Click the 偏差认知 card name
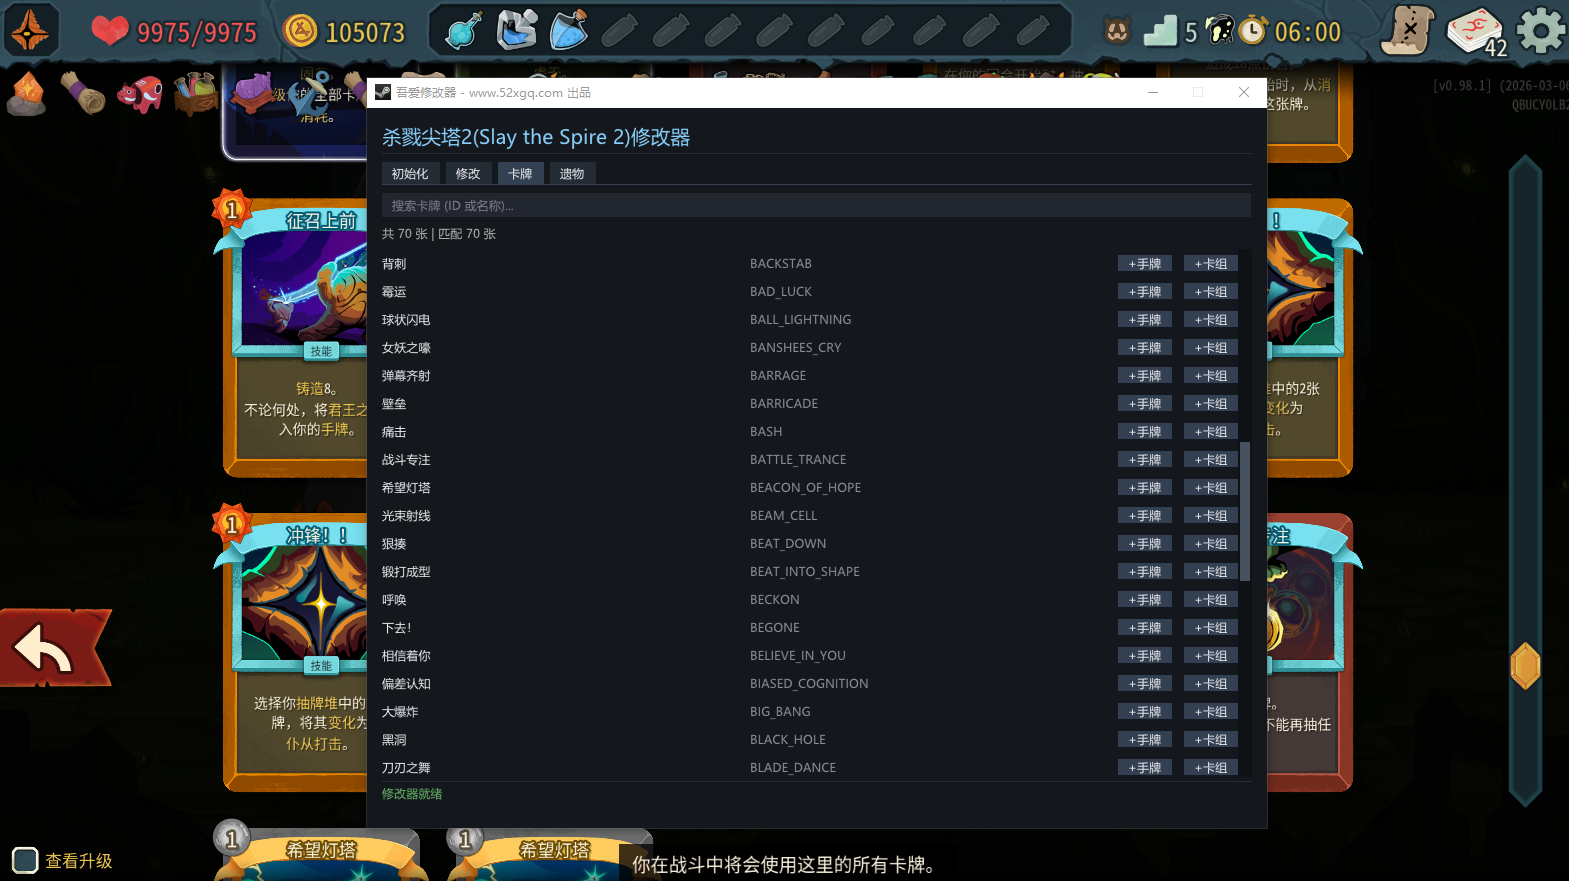 tap(406, 684)
